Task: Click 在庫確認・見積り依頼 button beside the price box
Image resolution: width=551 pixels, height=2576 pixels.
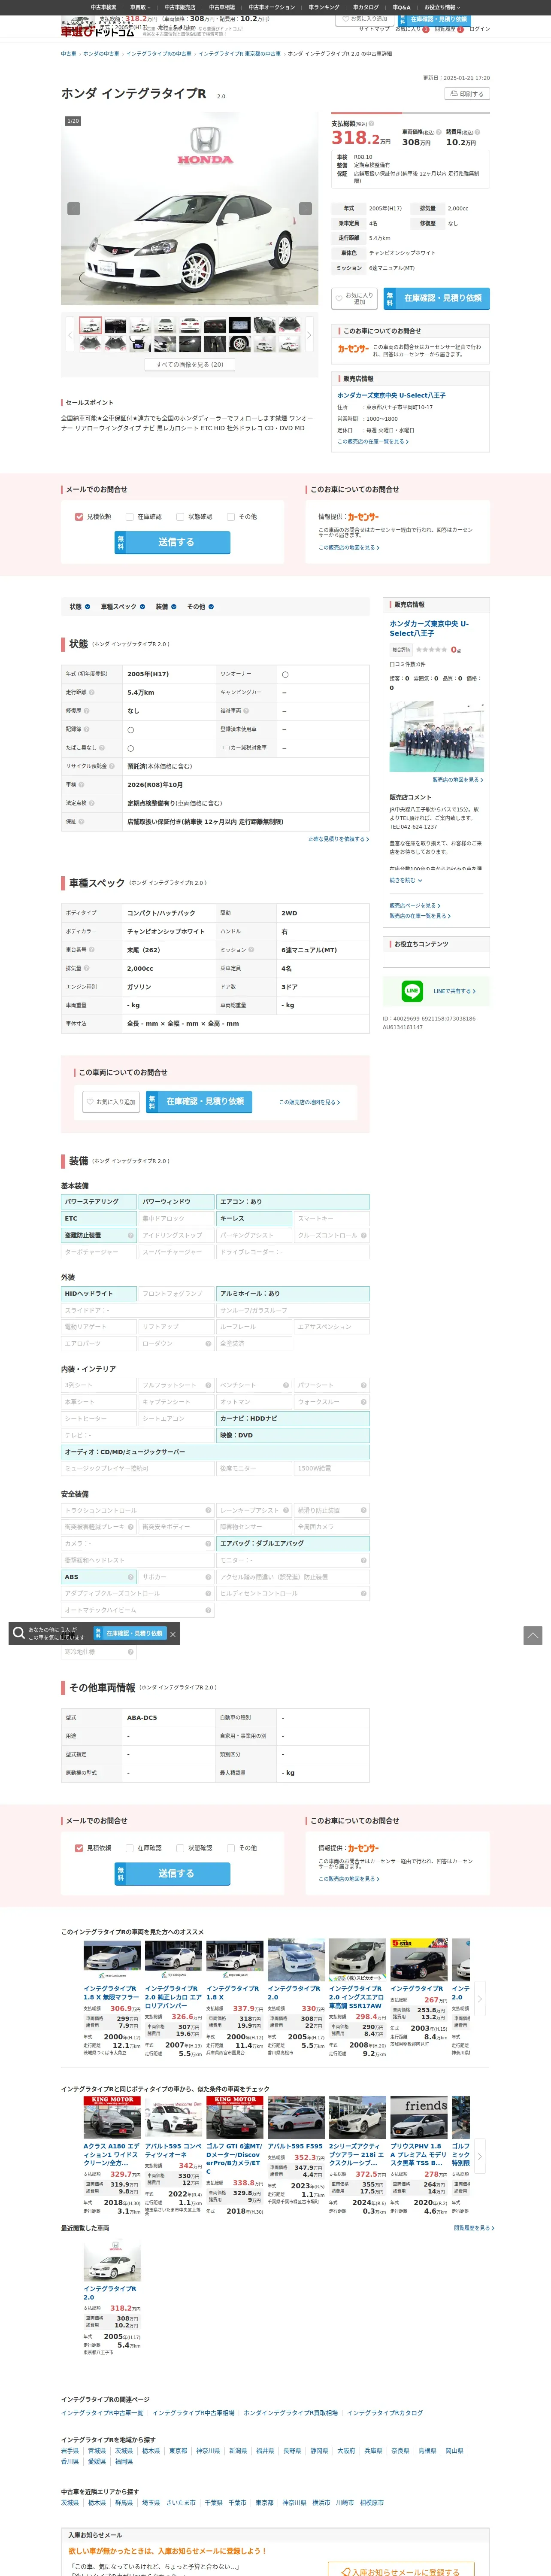Action: (436, 298)
